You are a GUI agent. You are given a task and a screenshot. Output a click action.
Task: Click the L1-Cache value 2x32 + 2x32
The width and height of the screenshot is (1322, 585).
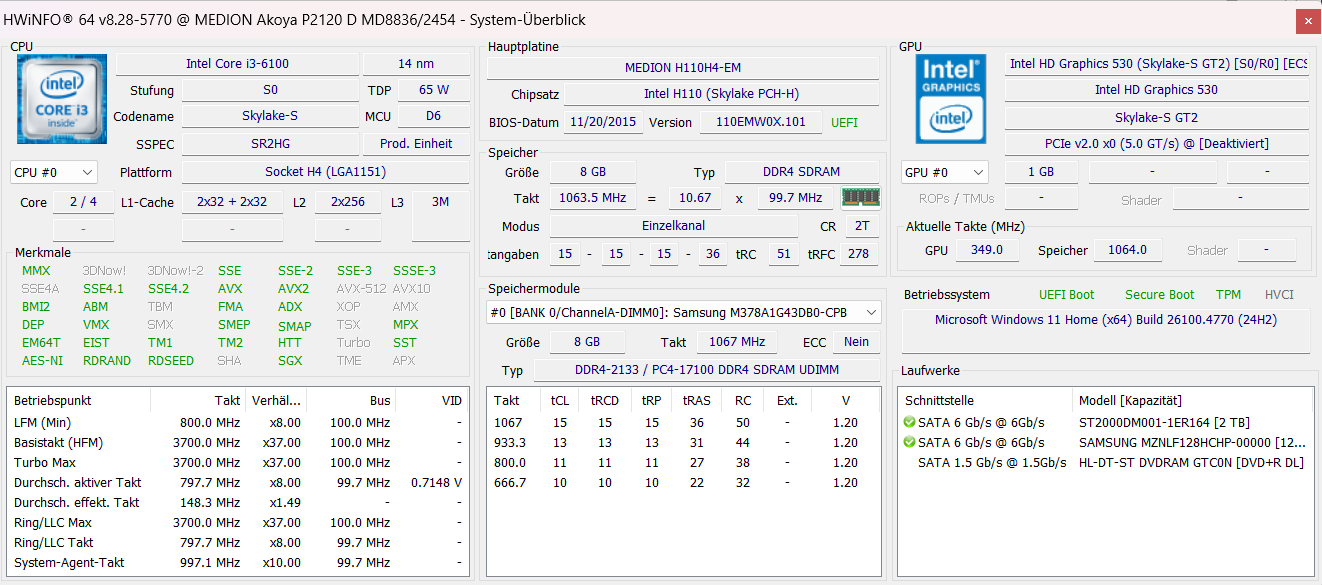[232, 202]
